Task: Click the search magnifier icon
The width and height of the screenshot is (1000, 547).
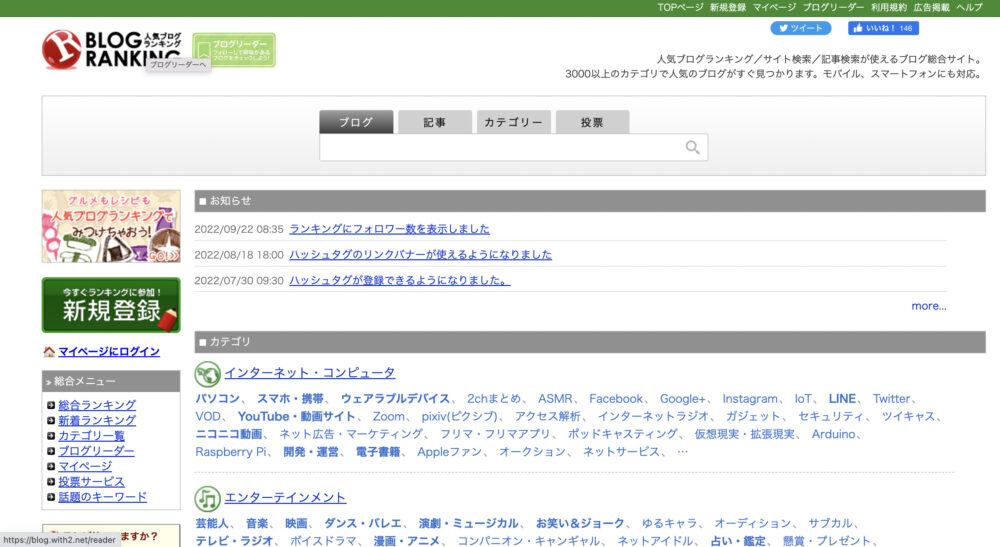Action: (693, 147)
